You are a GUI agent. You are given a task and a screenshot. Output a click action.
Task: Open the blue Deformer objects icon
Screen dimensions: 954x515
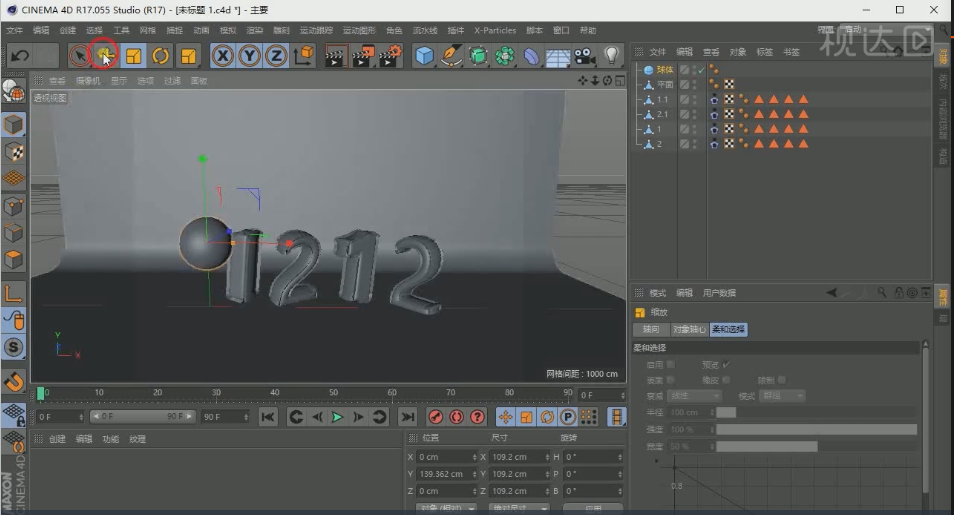(531, 56)
